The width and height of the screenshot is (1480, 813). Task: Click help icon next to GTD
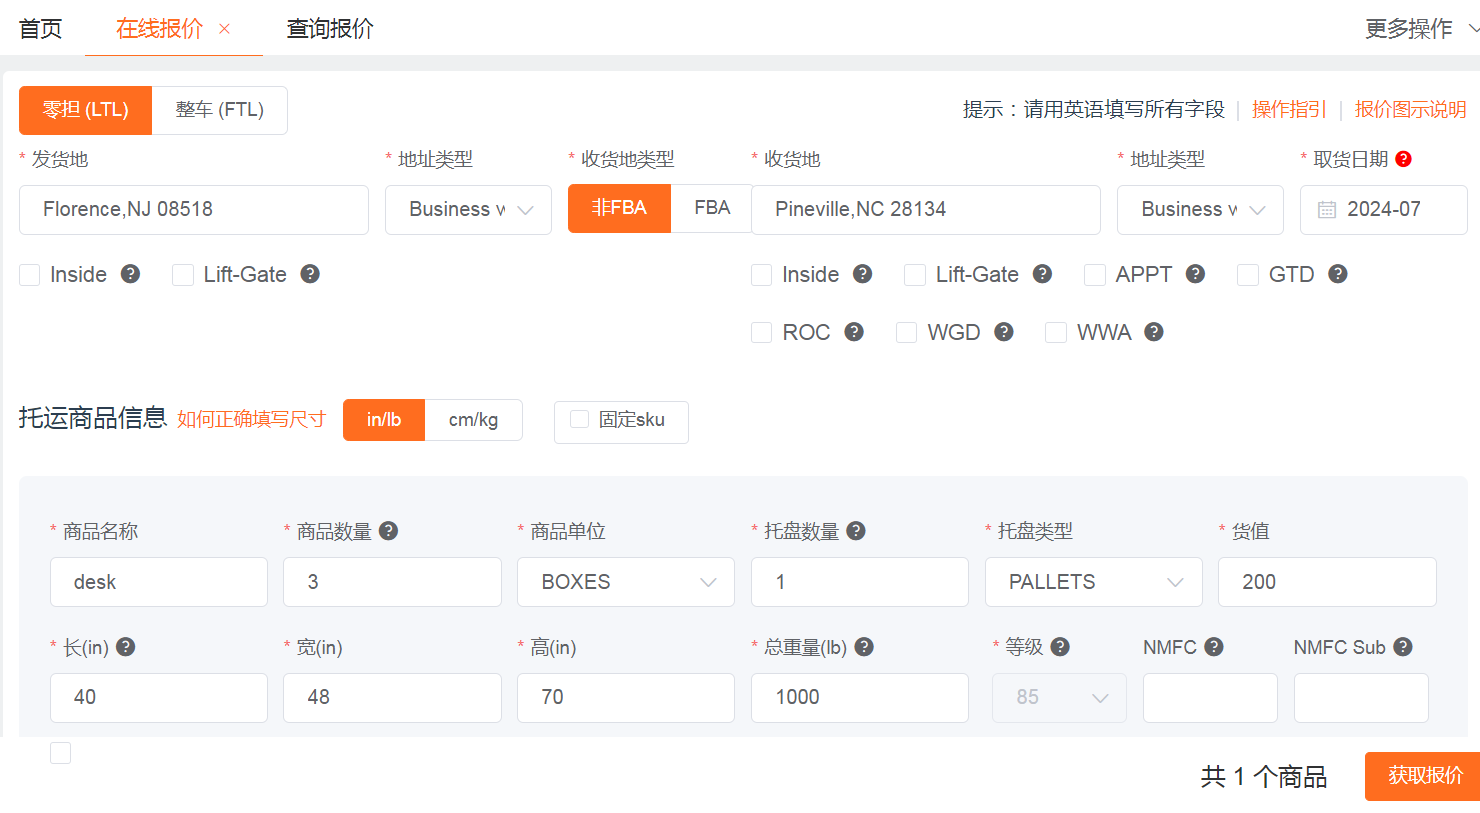point(1338,274)
